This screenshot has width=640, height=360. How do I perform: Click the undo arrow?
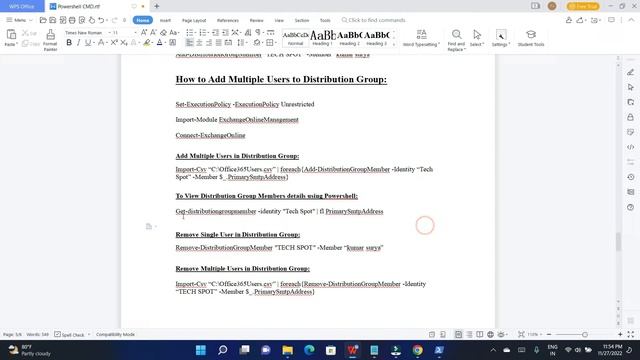click(x=101, y=20)
